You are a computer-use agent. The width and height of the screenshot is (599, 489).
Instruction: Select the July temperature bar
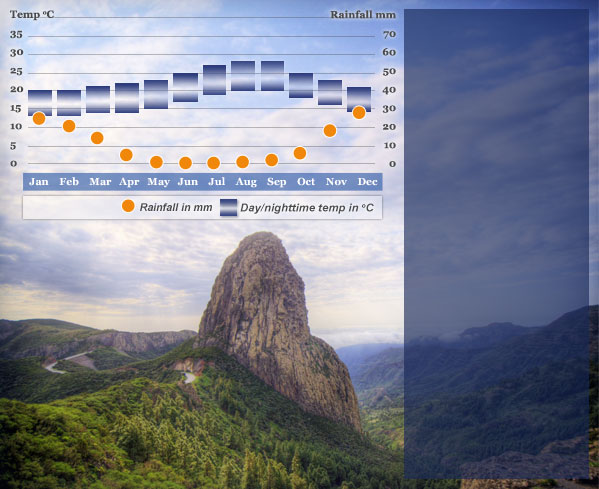pos(214,80)
